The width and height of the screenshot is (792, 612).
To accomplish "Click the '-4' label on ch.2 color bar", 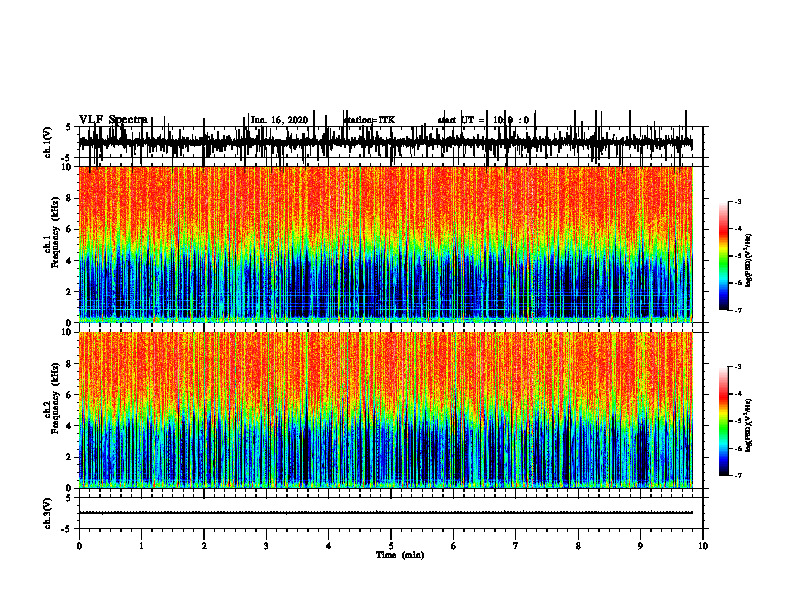I will coord(737,394).
